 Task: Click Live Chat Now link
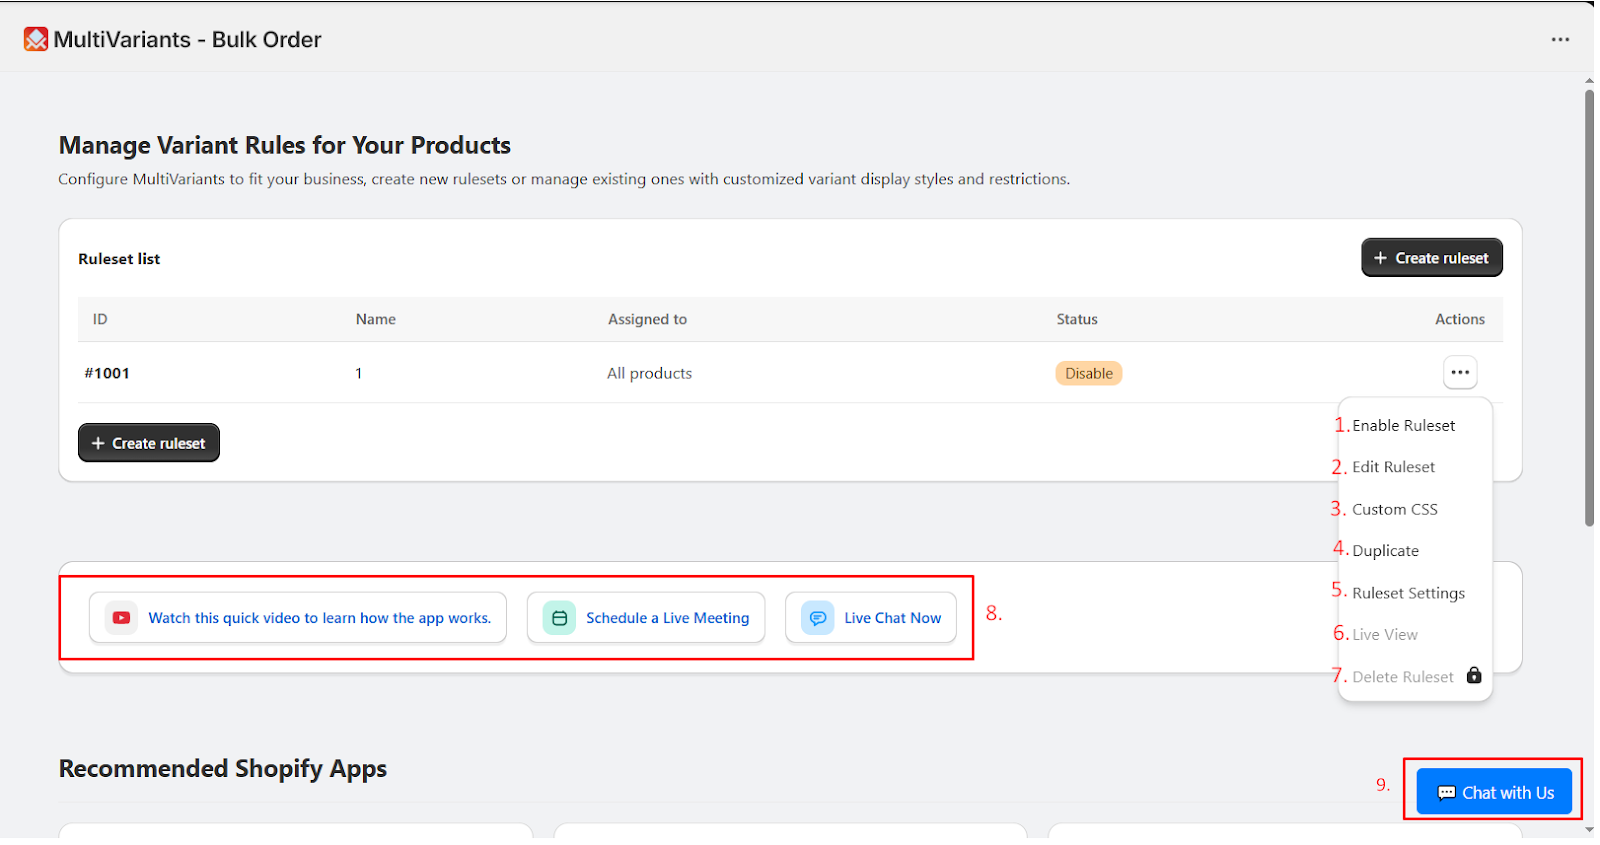(x=871, y=618)
